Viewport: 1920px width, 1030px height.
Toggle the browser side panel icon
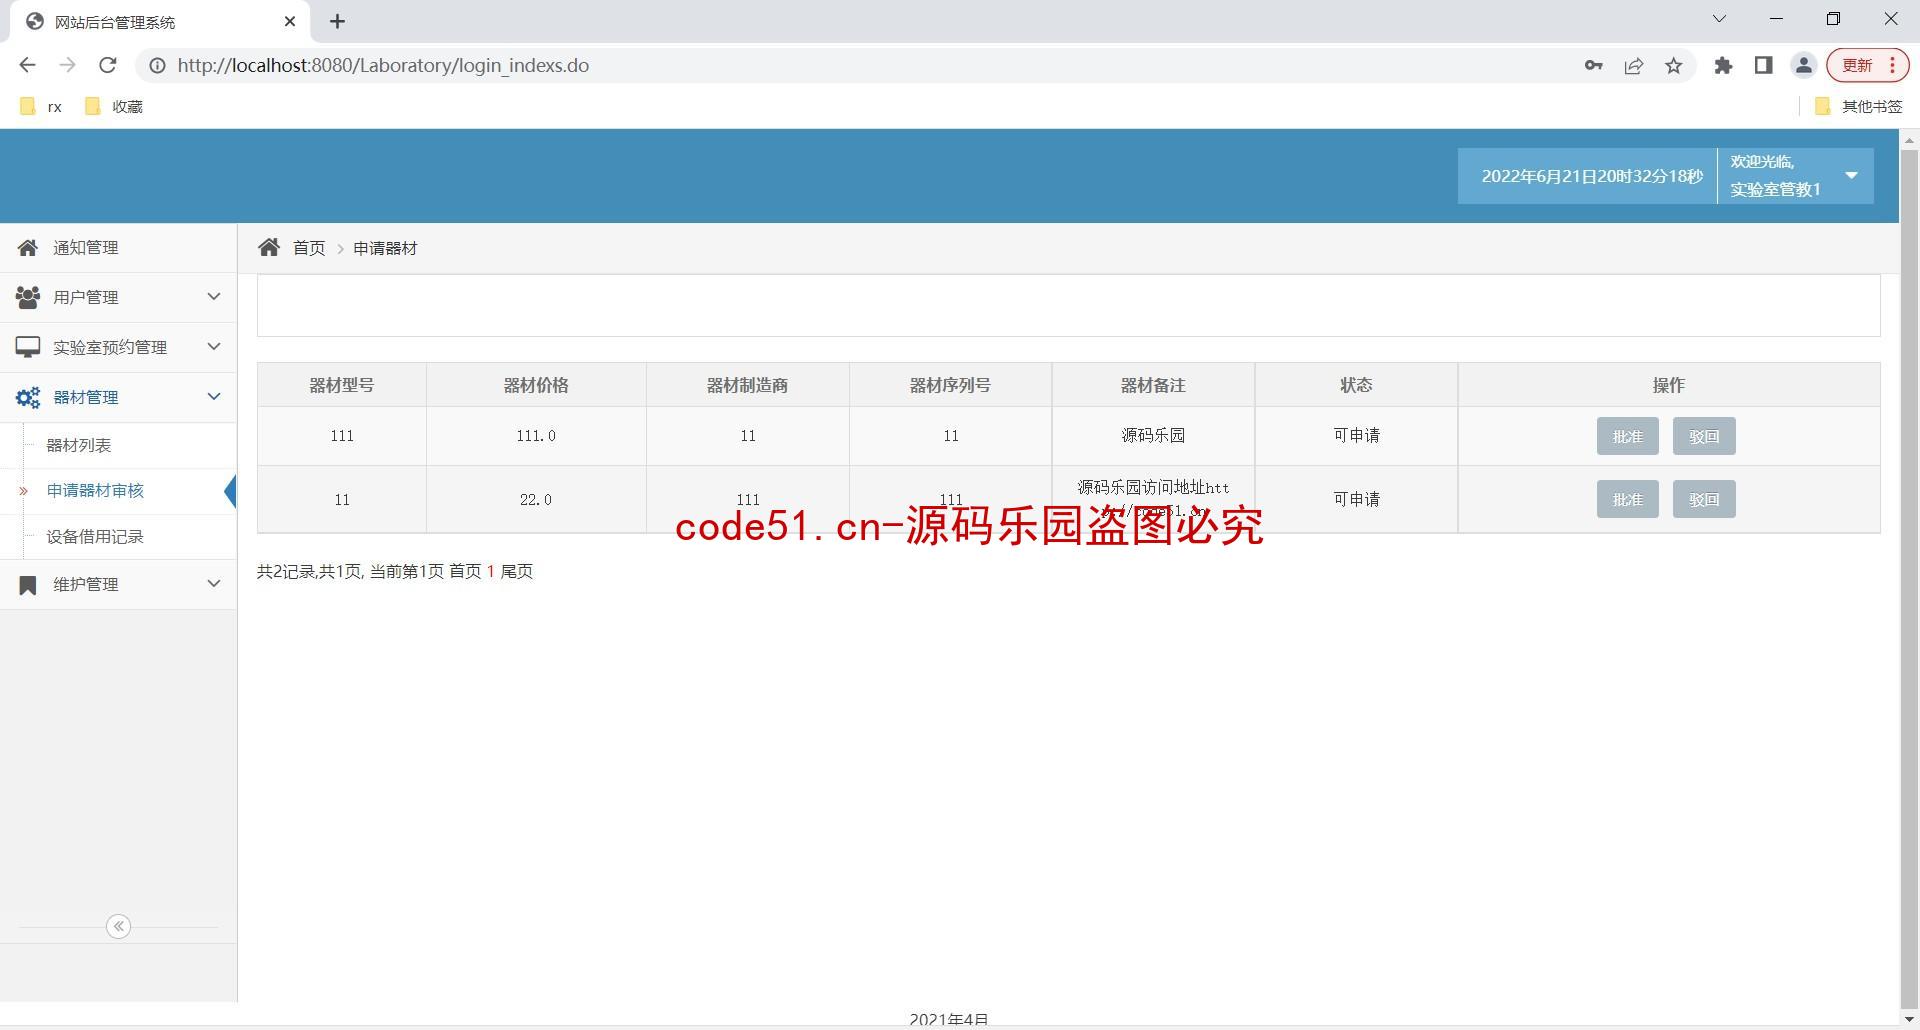(1763, 65)
